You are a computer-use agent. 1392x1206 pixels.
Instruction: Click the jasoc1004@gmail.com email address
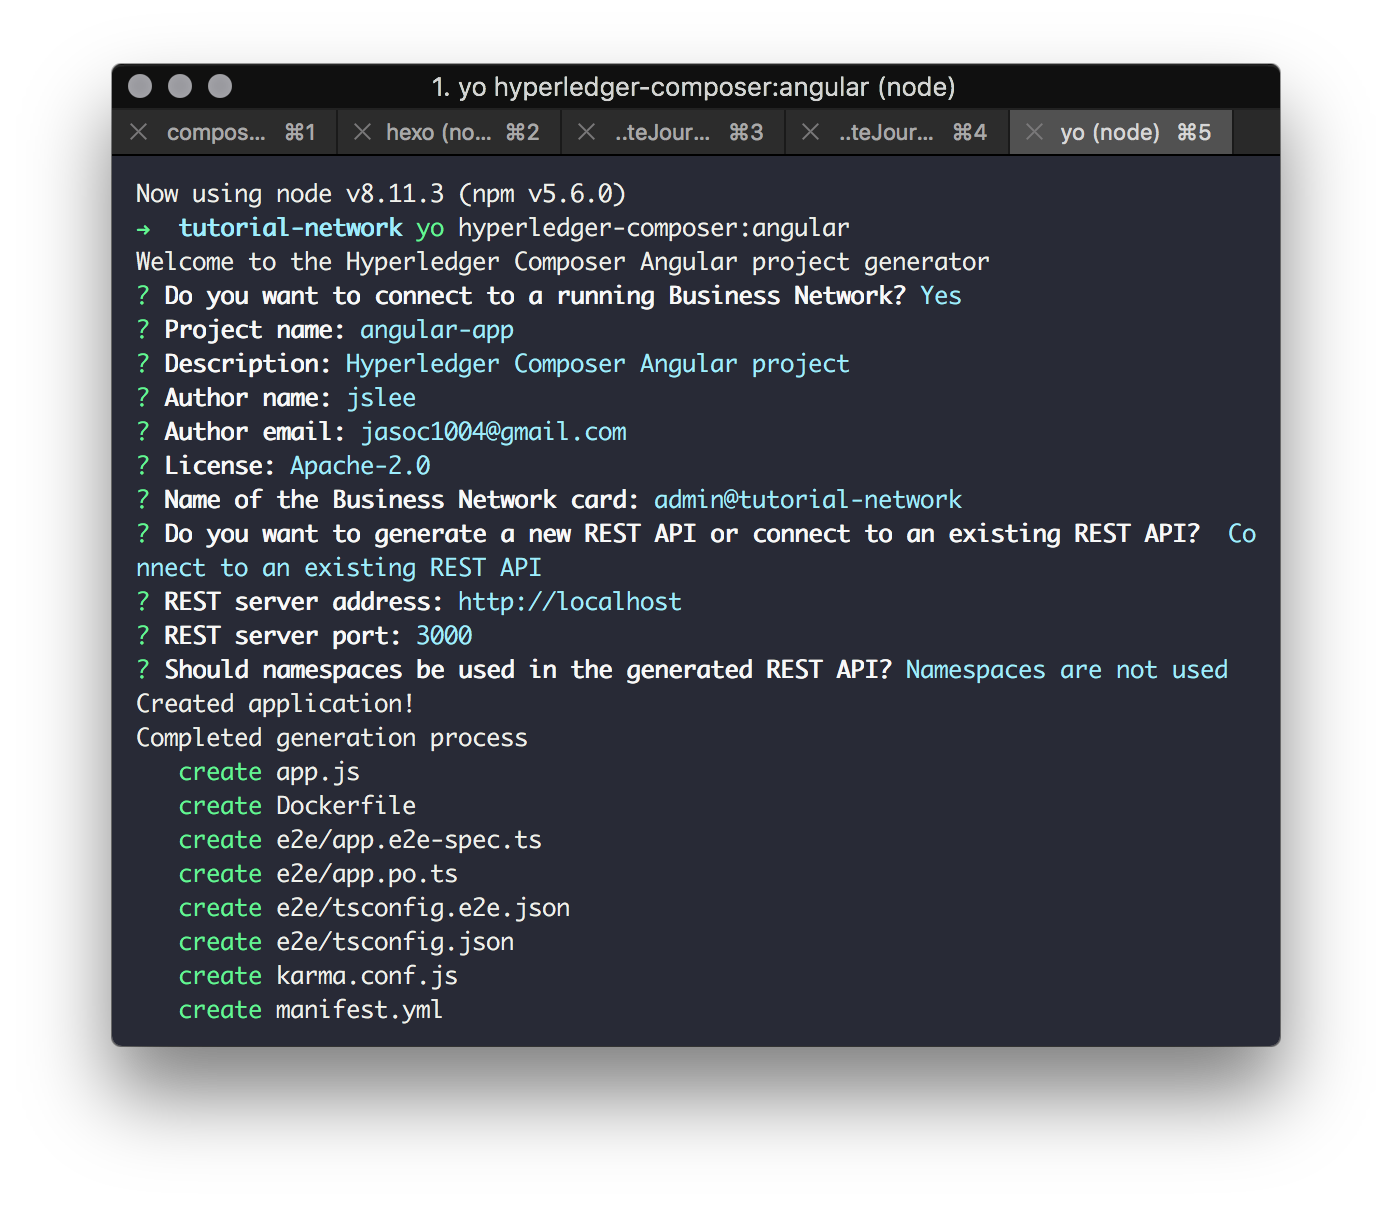(x=492, y=431)
